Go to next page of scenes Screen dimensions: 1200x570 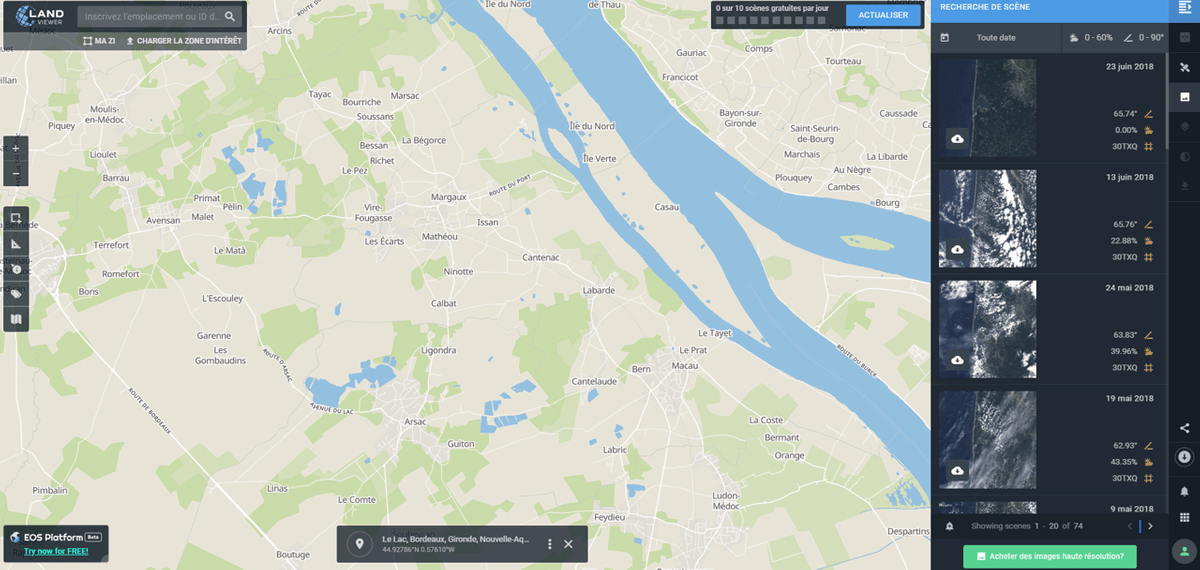[1150, 526]
